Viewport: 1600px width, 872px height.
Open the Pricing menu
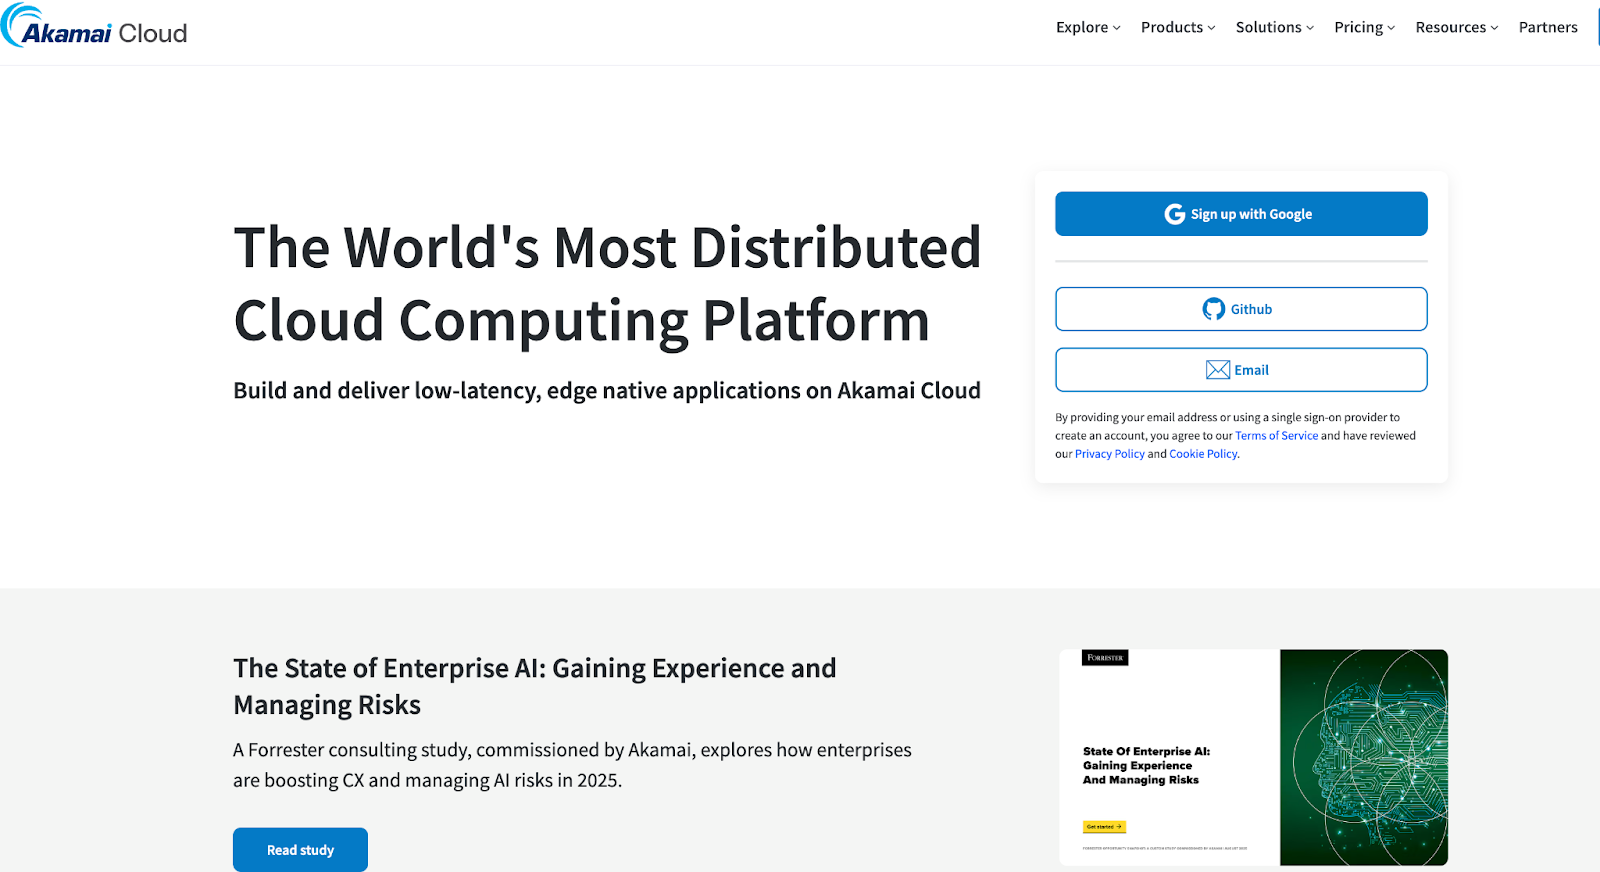pos(1364,27)
